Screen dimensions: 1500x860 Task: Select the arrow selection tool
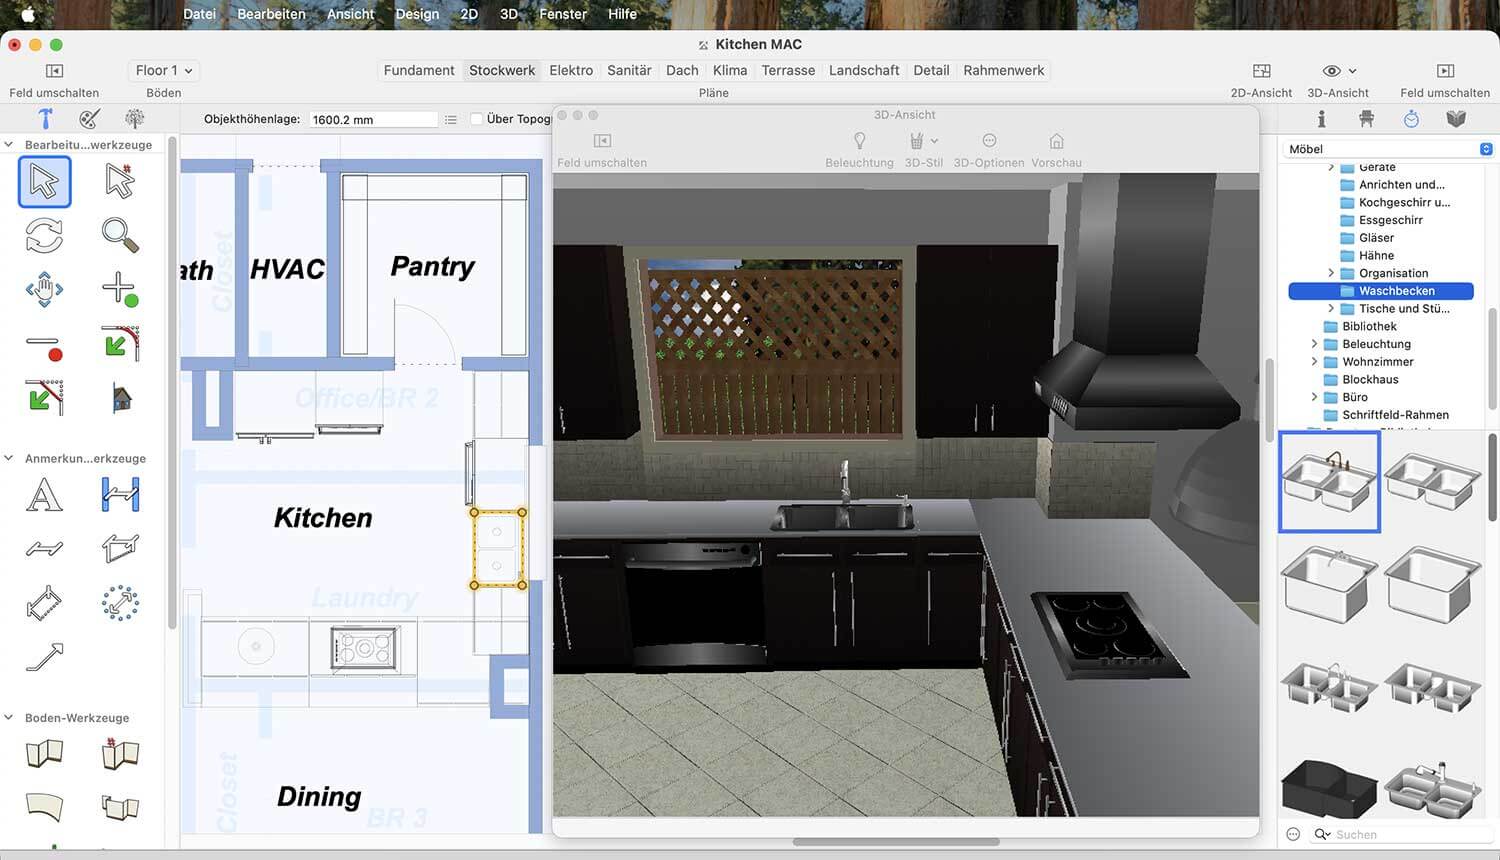coord(44,182)
